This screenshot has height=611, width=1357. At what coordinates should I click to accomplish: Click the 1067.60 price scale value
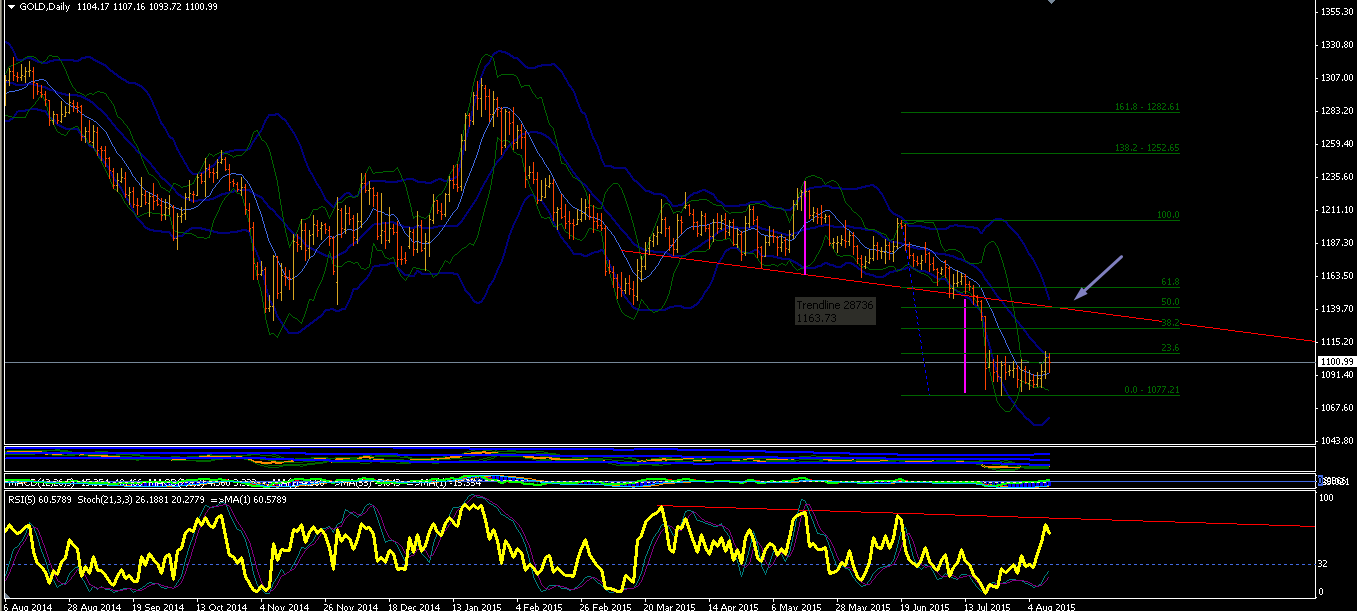1336,407
